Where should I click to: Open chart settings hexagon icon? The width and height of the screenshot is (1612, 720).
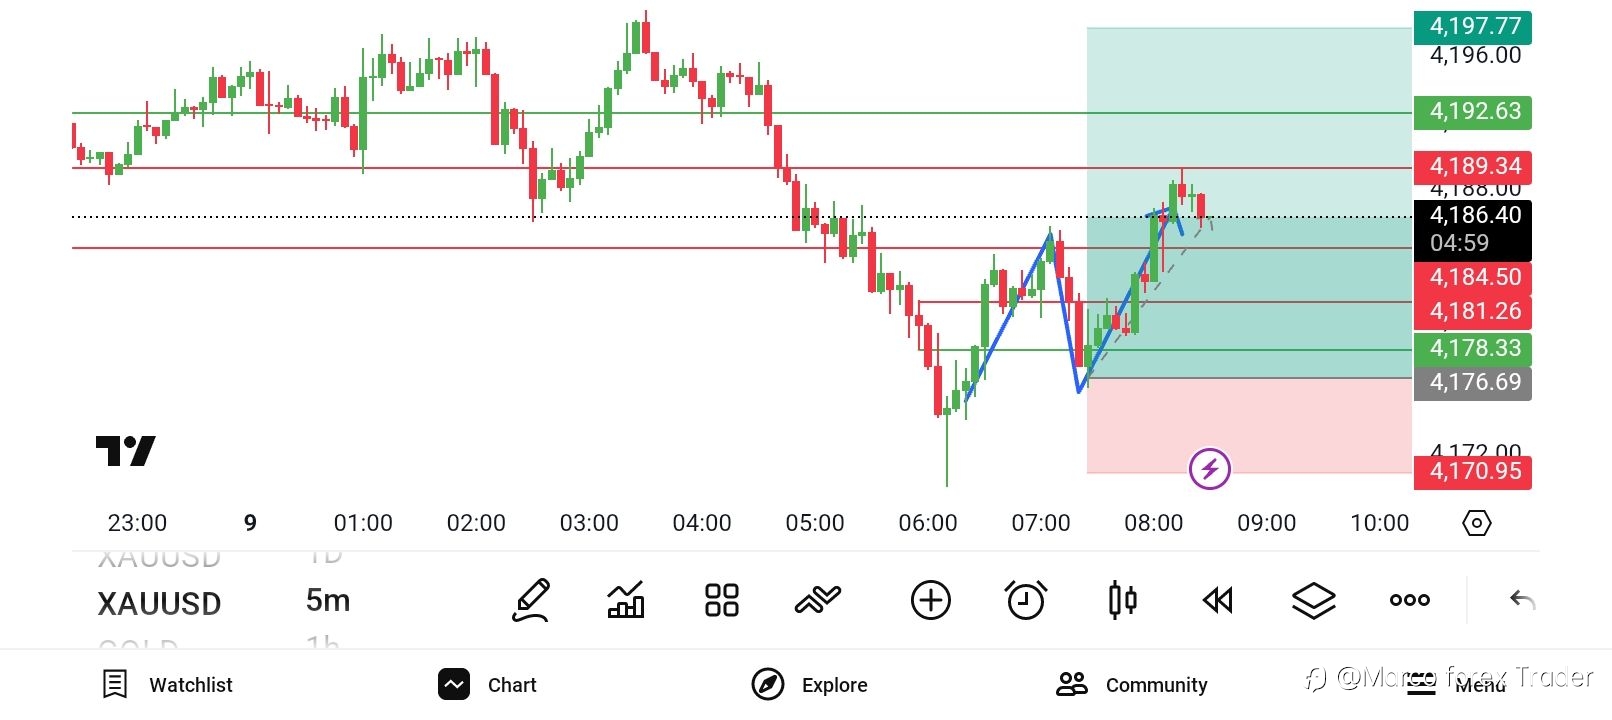(1476, 523)
